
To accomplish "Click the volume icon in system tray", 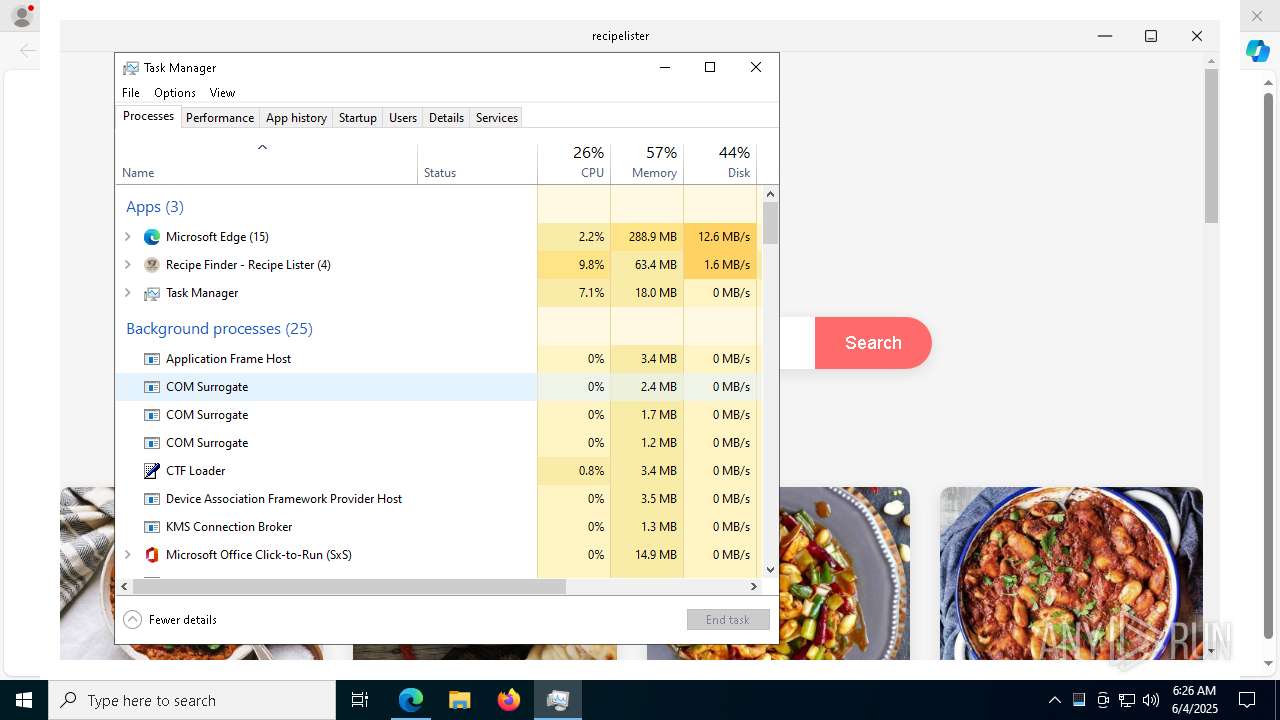I will click(x=1151, y=700).
